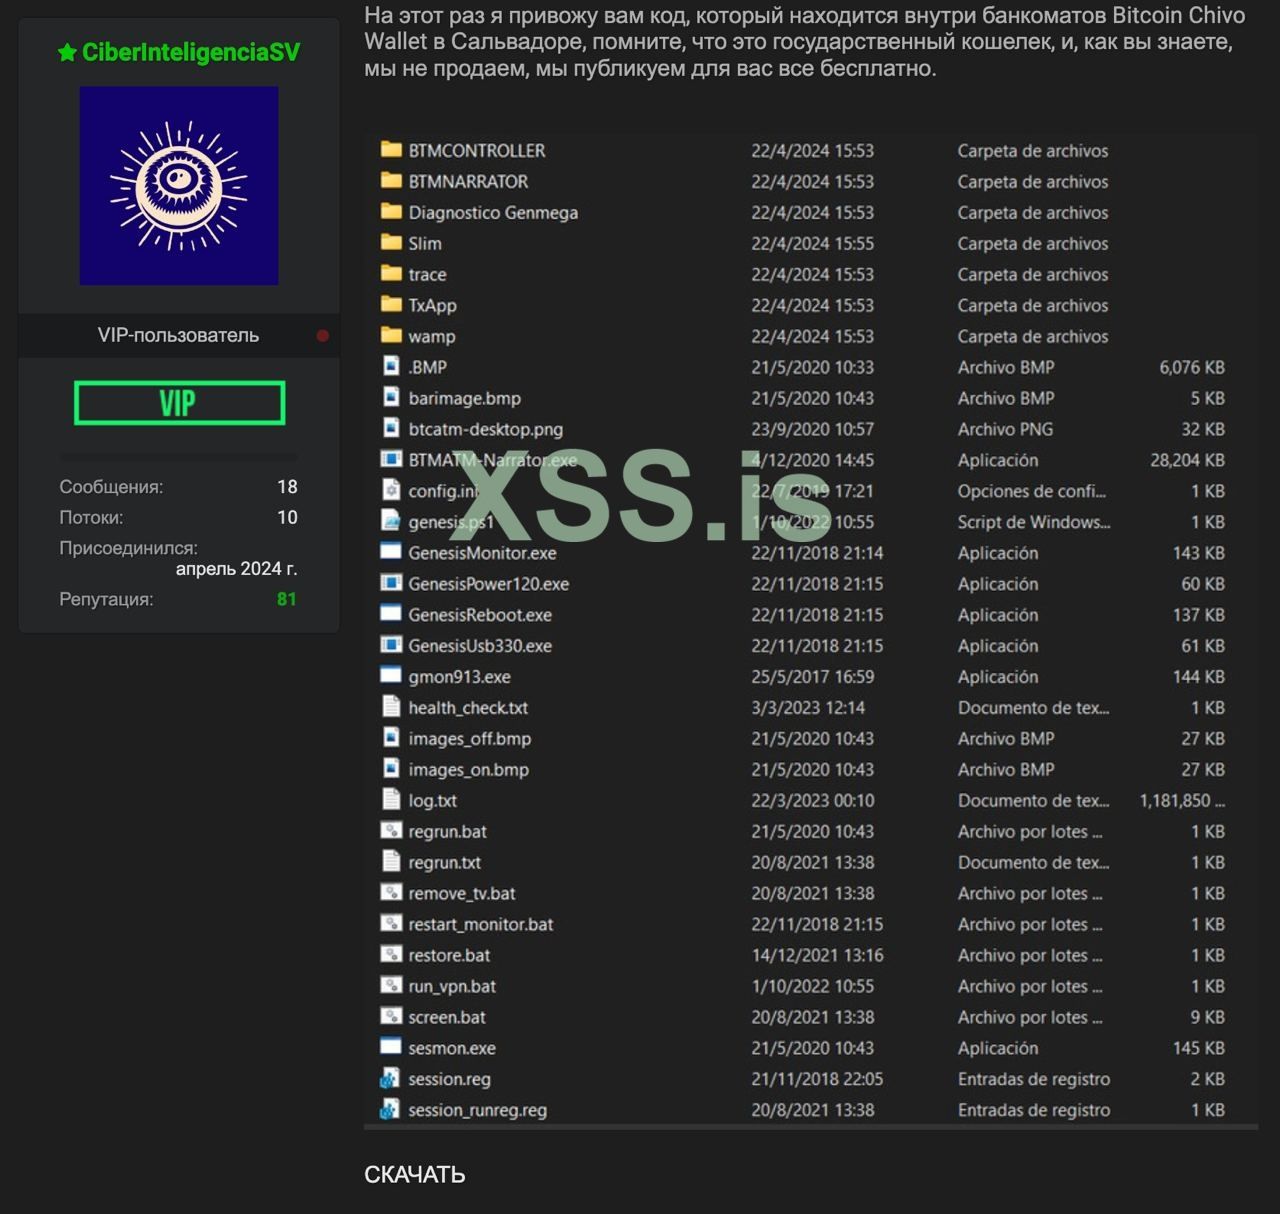Click the BTMCONTROLLER folder icon
The width and height of the screenshot is (1280, 1214).
pos(391,150)
